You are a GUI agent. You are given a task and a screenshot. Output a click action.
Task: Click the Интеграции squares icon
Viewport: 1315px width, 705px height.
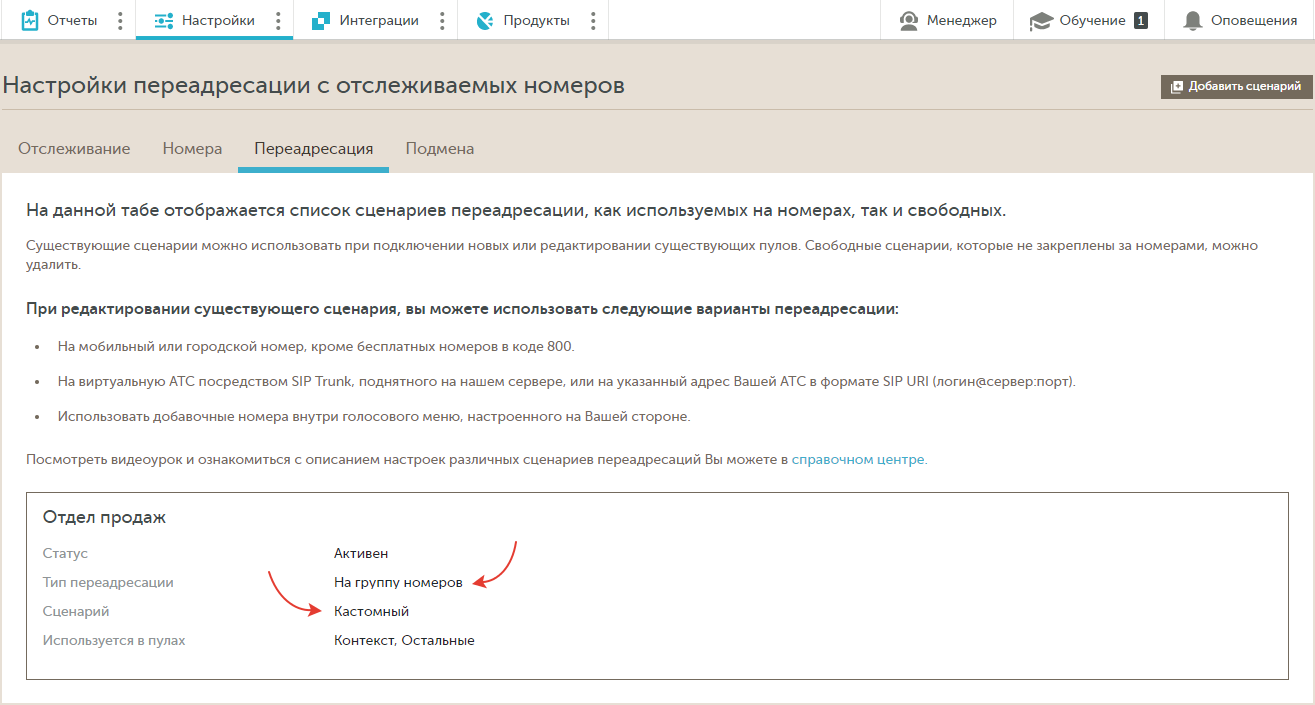tap(321, 20)
